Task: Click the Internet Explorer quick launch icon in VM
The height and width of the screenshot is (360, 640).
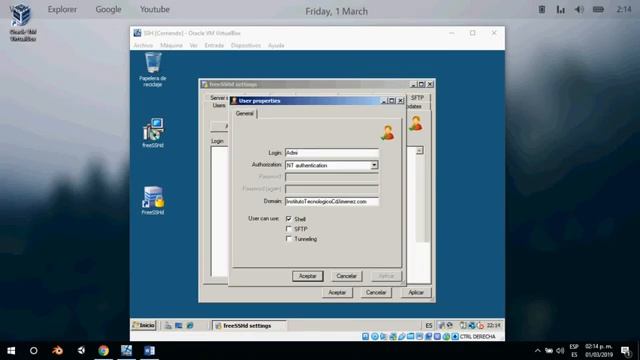Action: 190,325
